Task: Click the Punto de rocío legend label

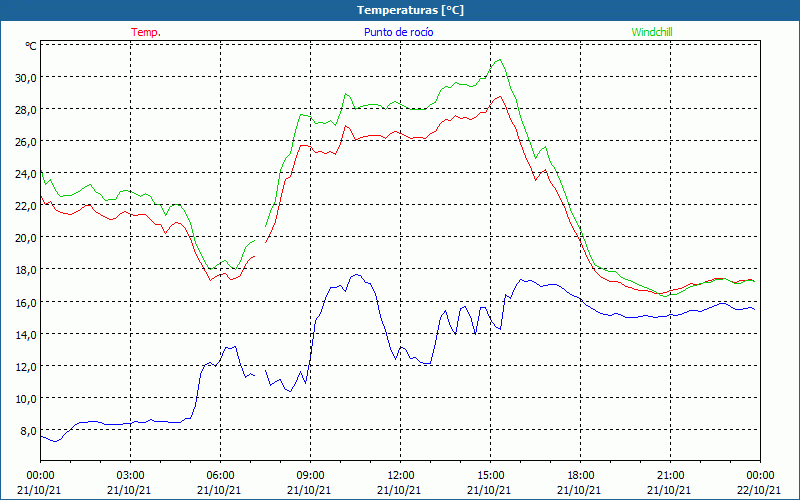Action: pos(398,32)
